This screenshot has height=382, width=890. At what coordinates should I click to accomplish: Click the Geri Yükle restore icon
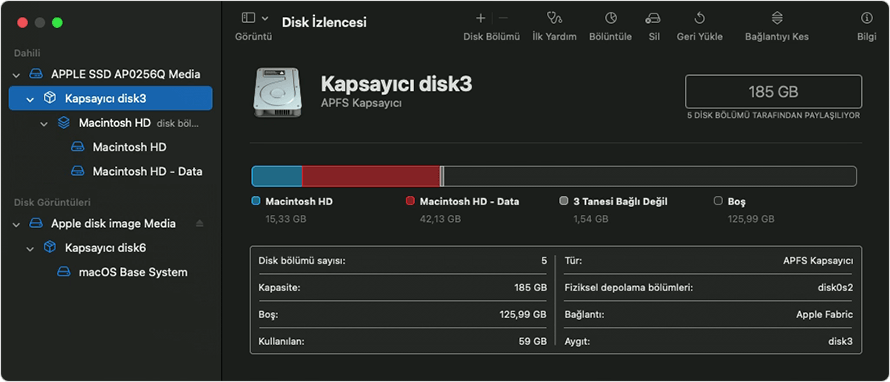click(x=700, y=18)
